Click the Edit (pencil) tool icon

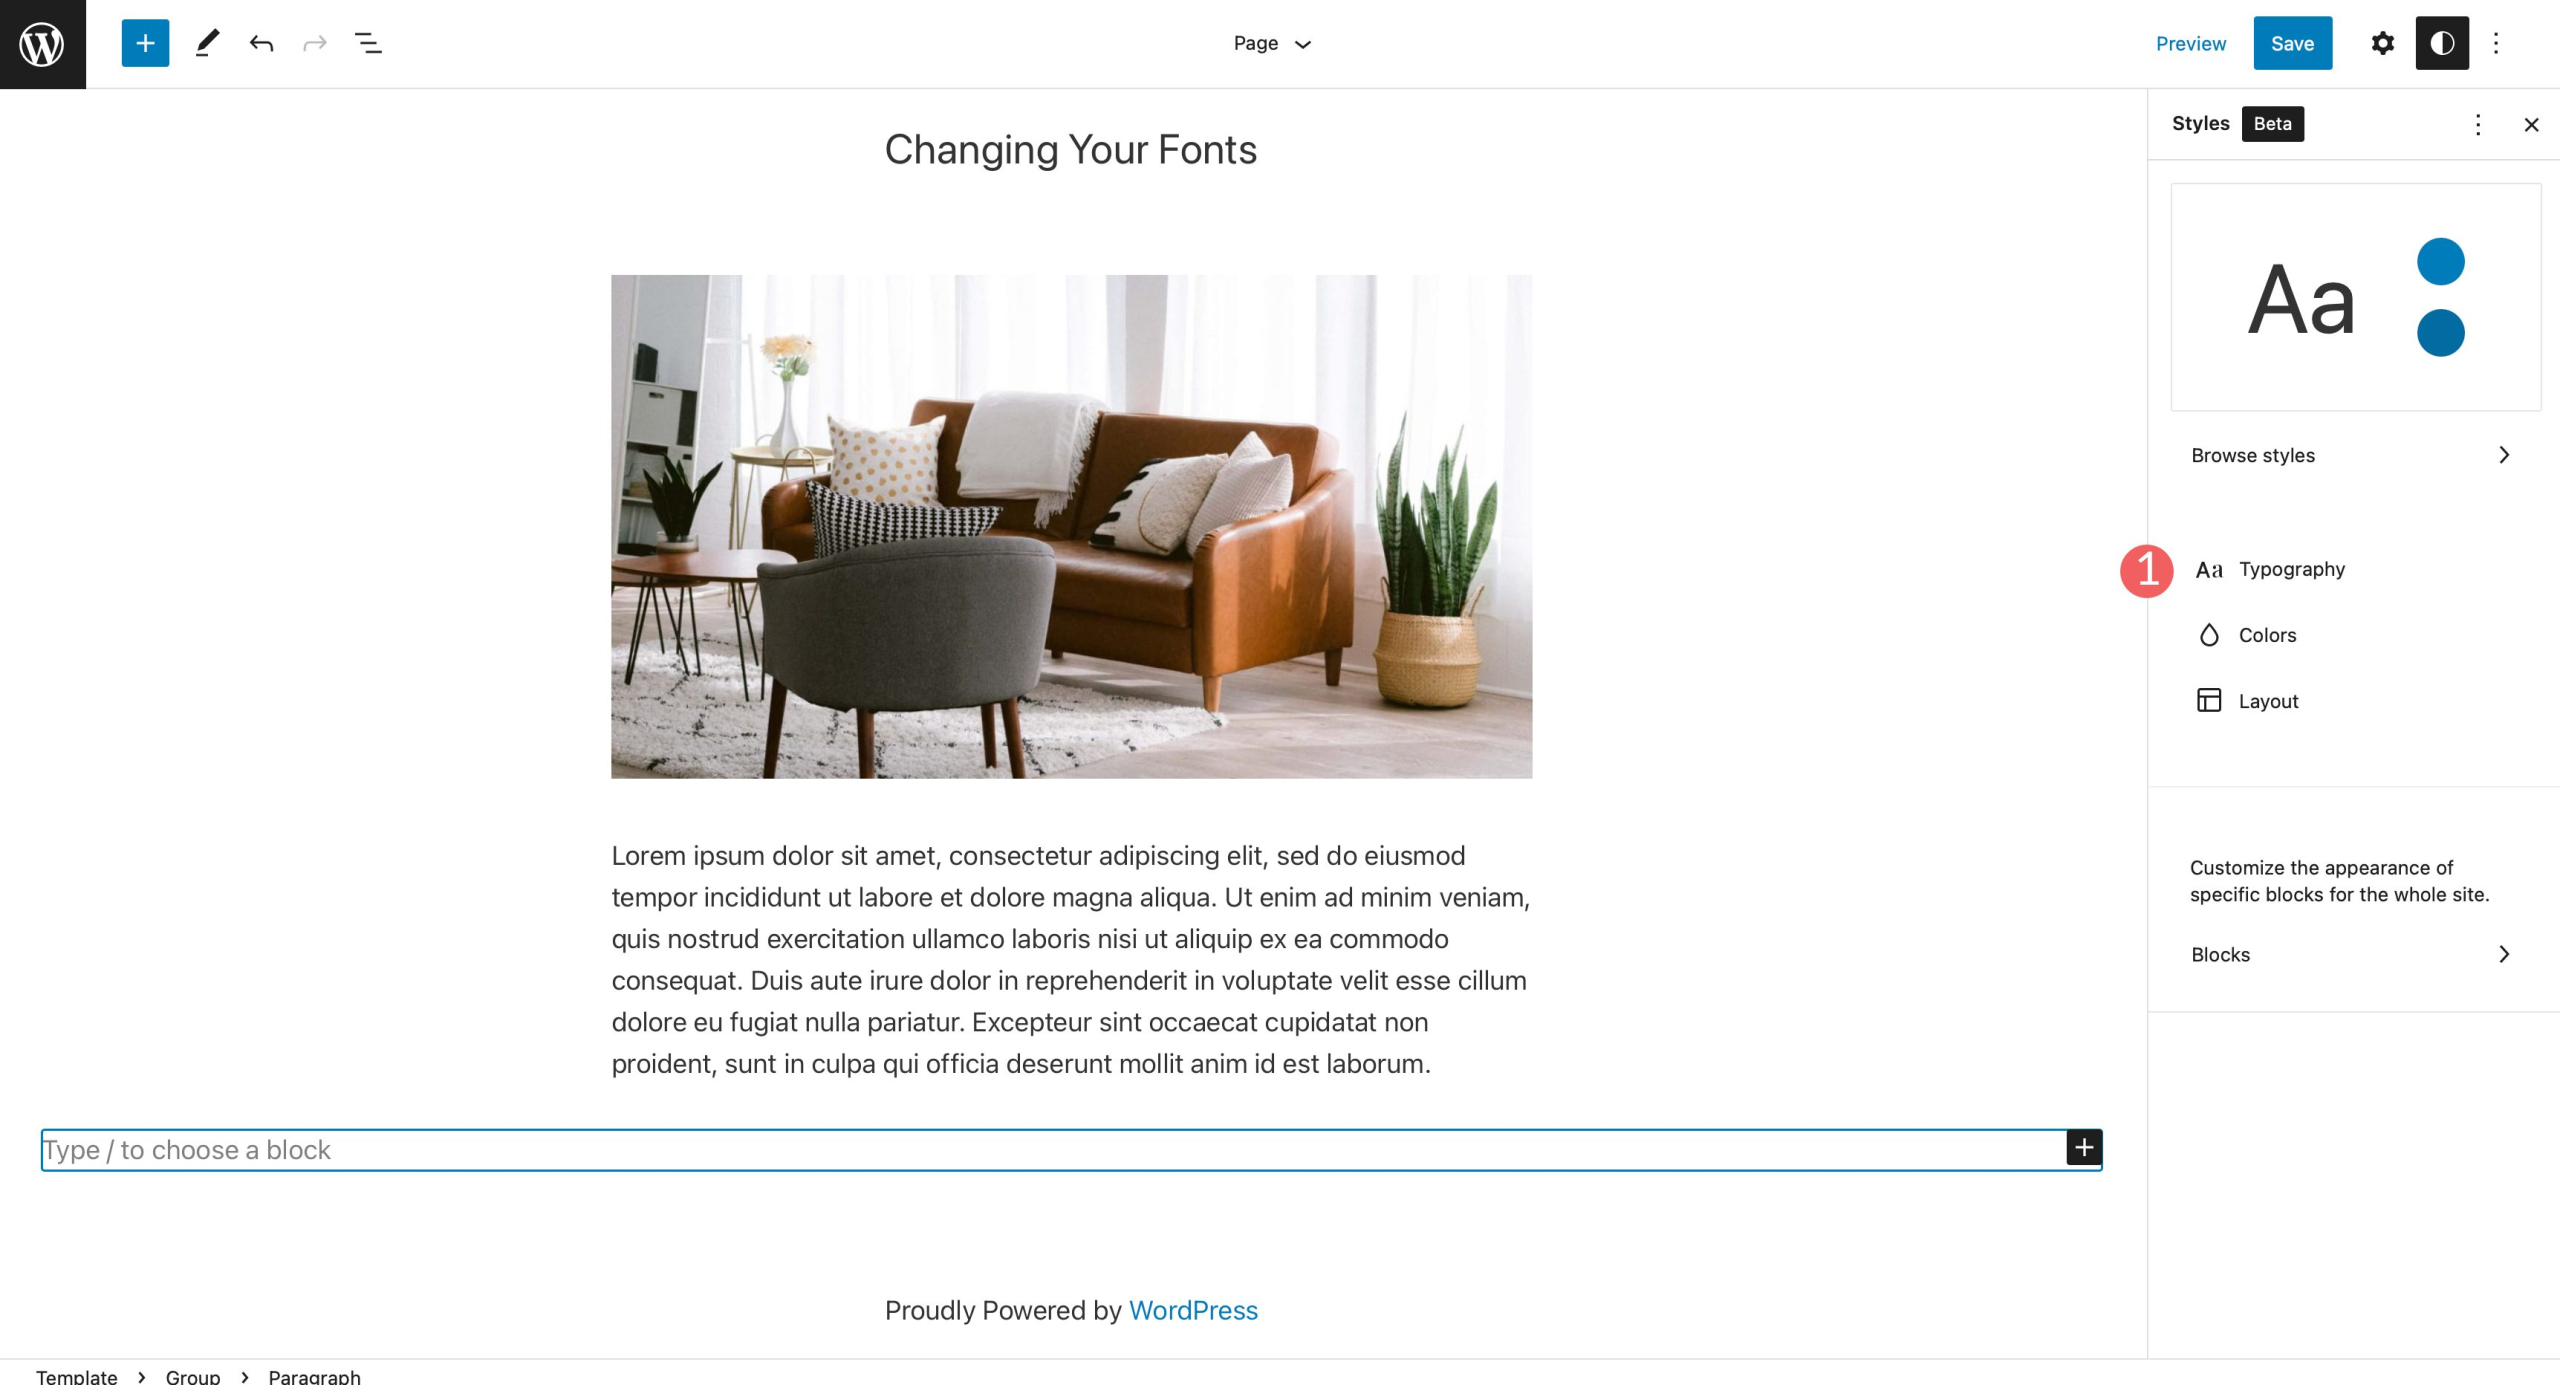203,43
